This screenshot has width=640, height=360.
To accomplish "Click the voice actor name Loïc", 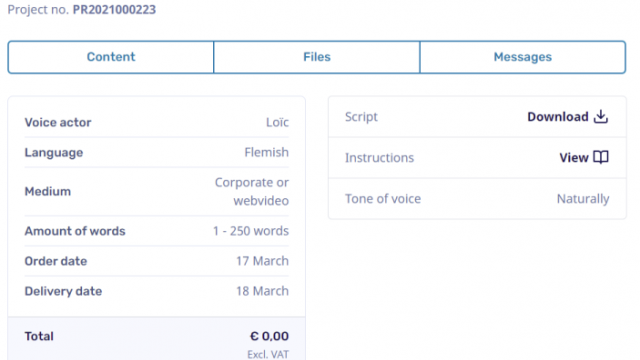I will click(277, 122).
